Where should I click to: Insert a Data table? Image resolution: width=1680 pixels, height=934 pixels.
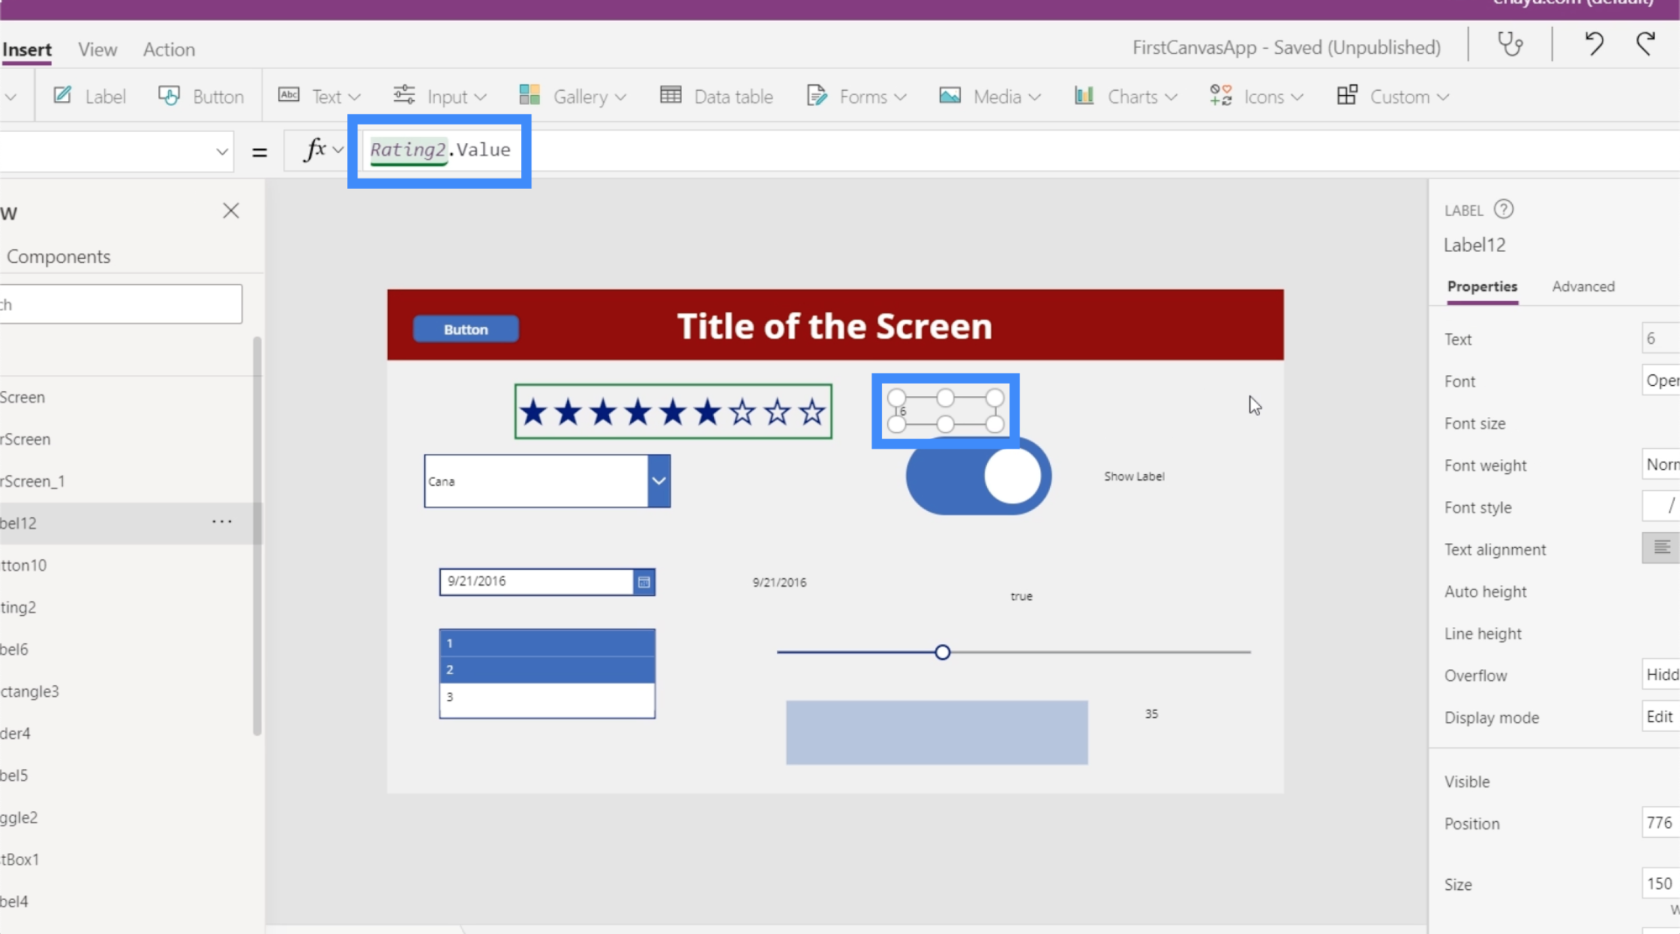(x=717, y=96)
